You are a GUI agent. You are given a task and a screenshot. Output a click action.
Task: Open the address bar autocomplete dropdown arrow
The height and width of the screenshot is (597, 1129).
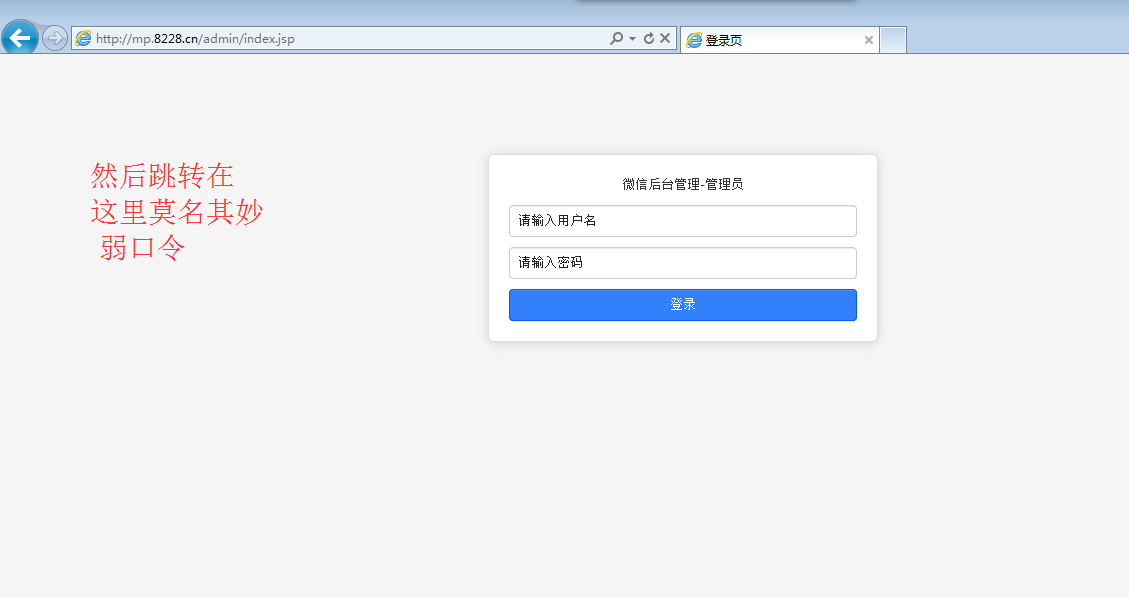(632, 39)
